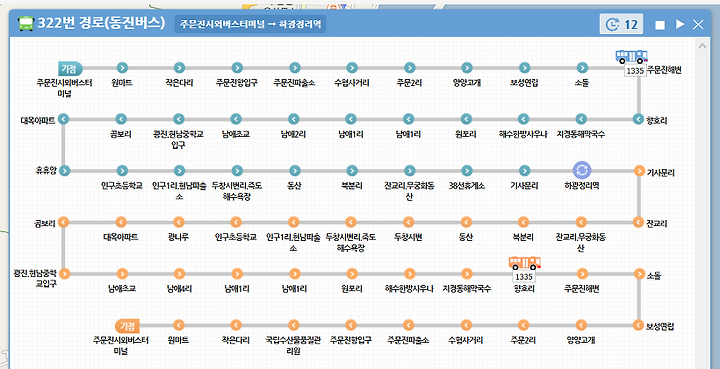Select the teal 북분리 stop icon
Image resolution: width=720 pixels, height=369 pixels.
352,171
